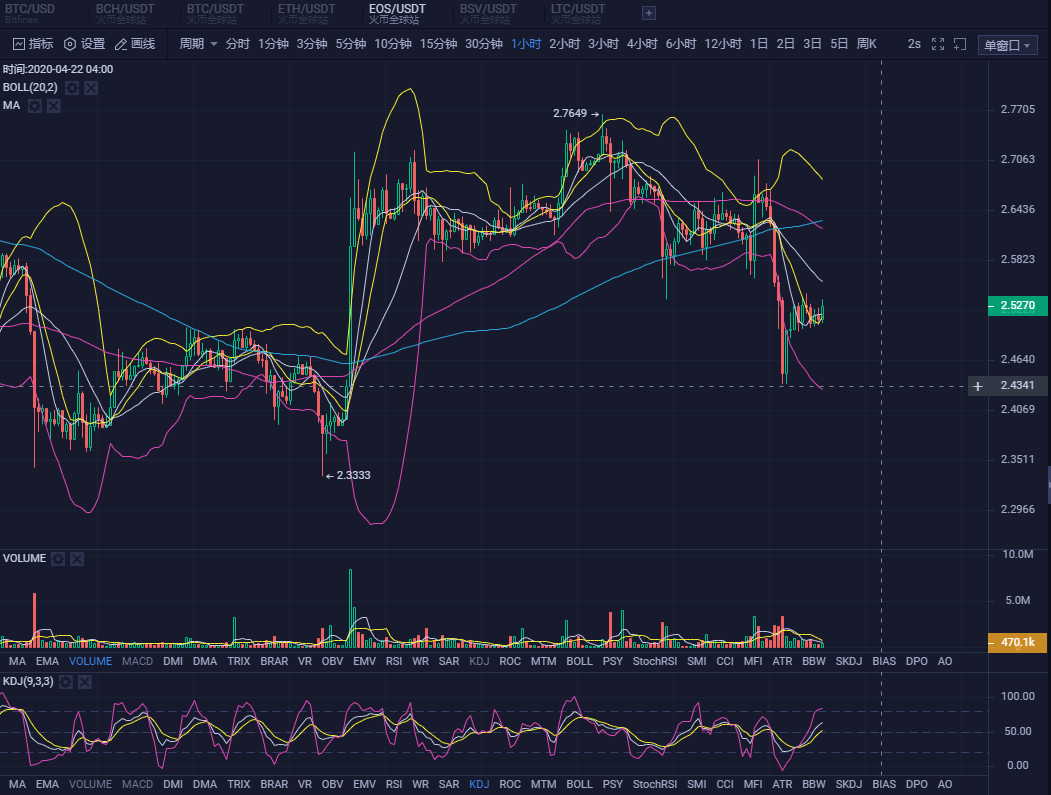Toggle MACD indicator in volume panel row

[137, 661]
